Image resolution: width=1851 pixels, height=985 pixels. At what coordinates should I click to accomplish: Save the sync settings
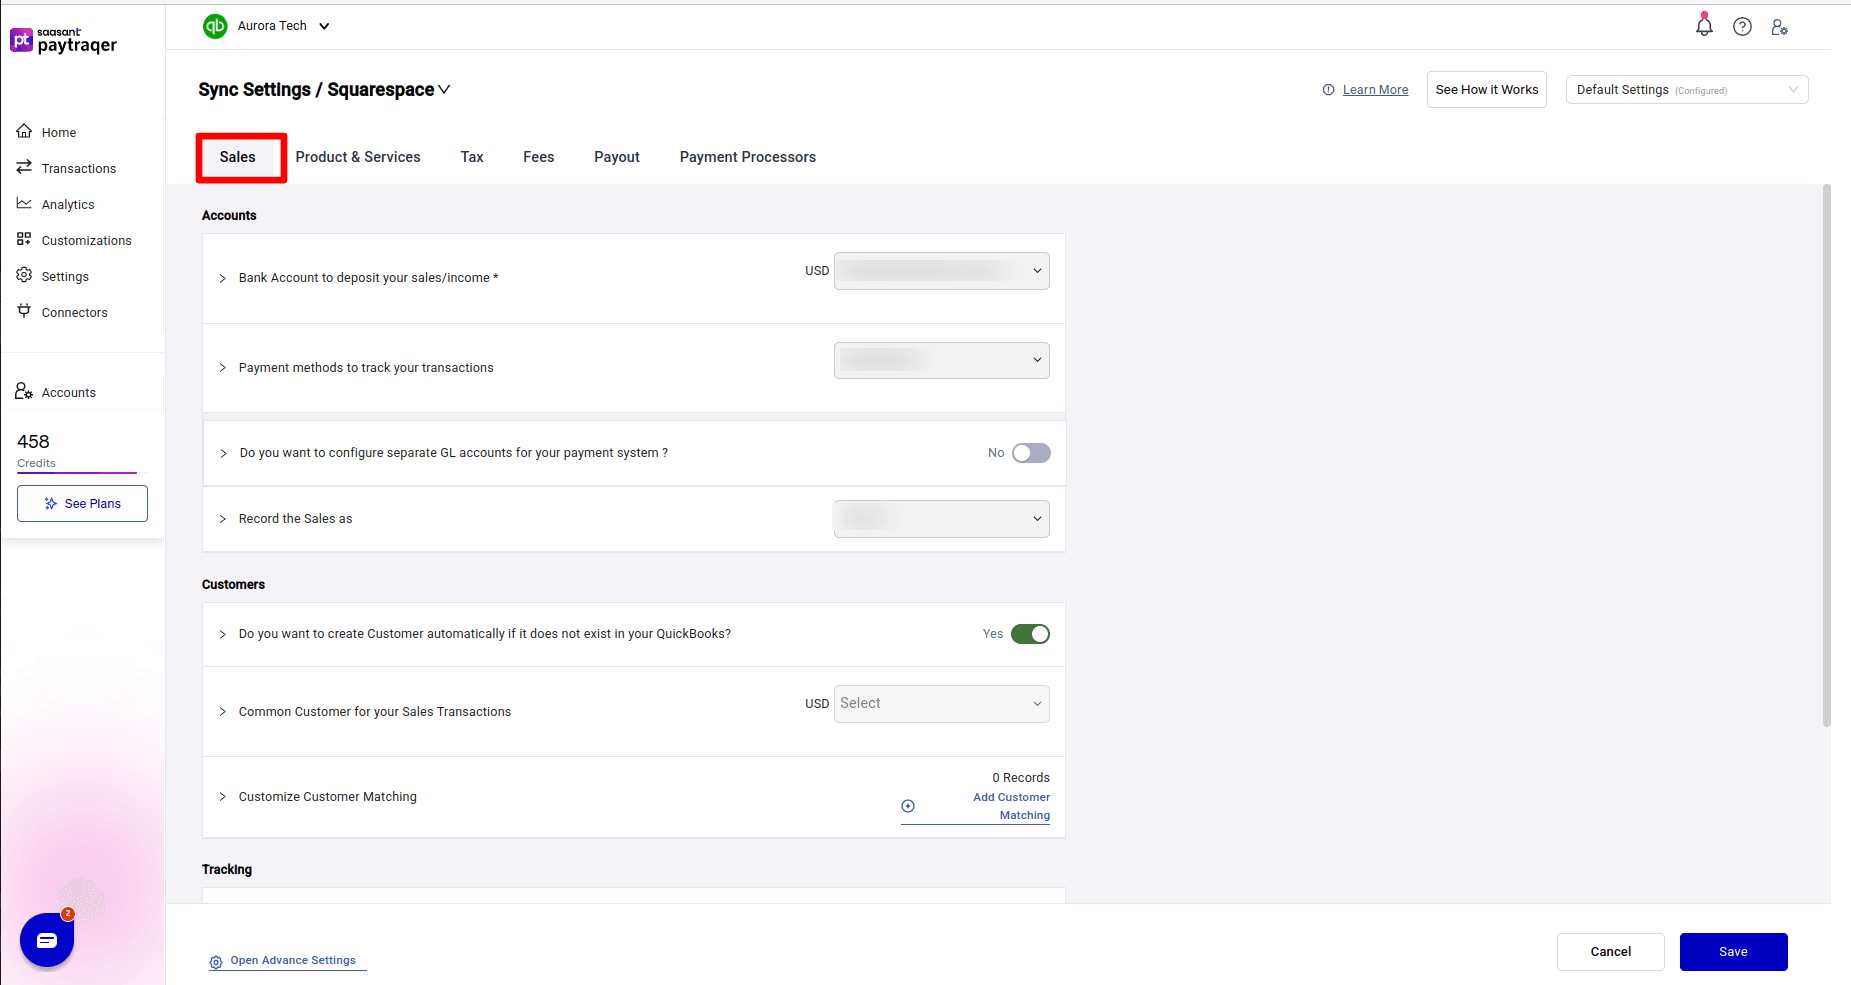pos(1733,951)
